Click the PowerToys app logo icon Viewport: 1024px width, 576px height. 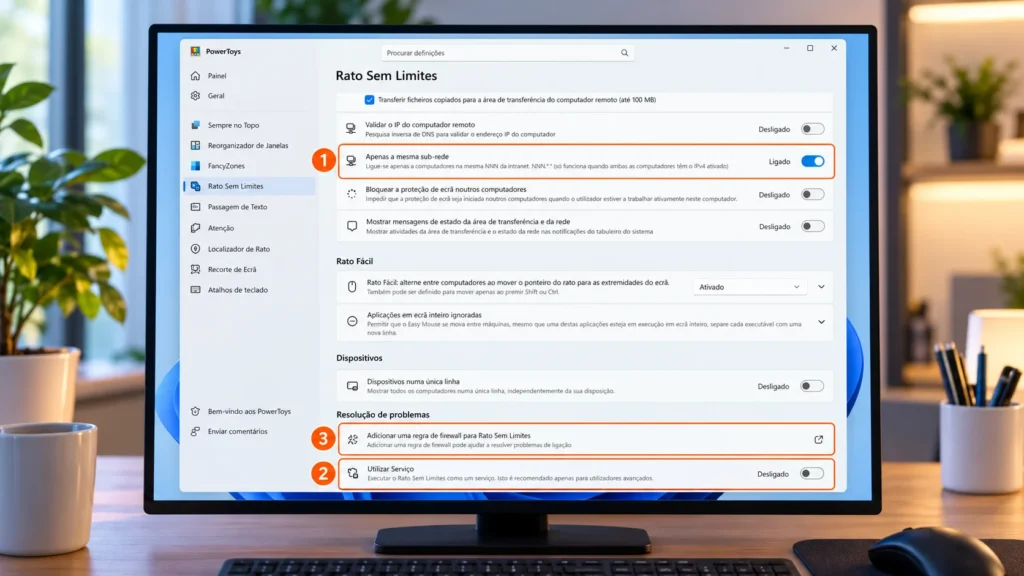pos(195,51)
